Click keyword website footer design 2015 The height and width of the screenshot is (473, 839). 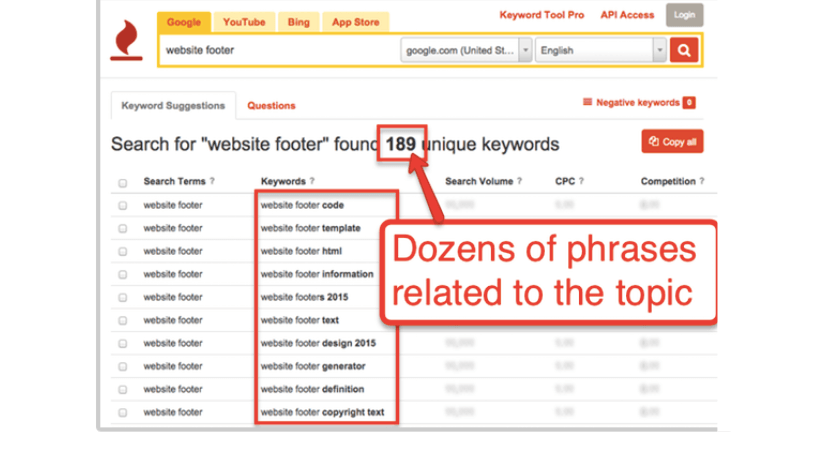pos(318,343)
